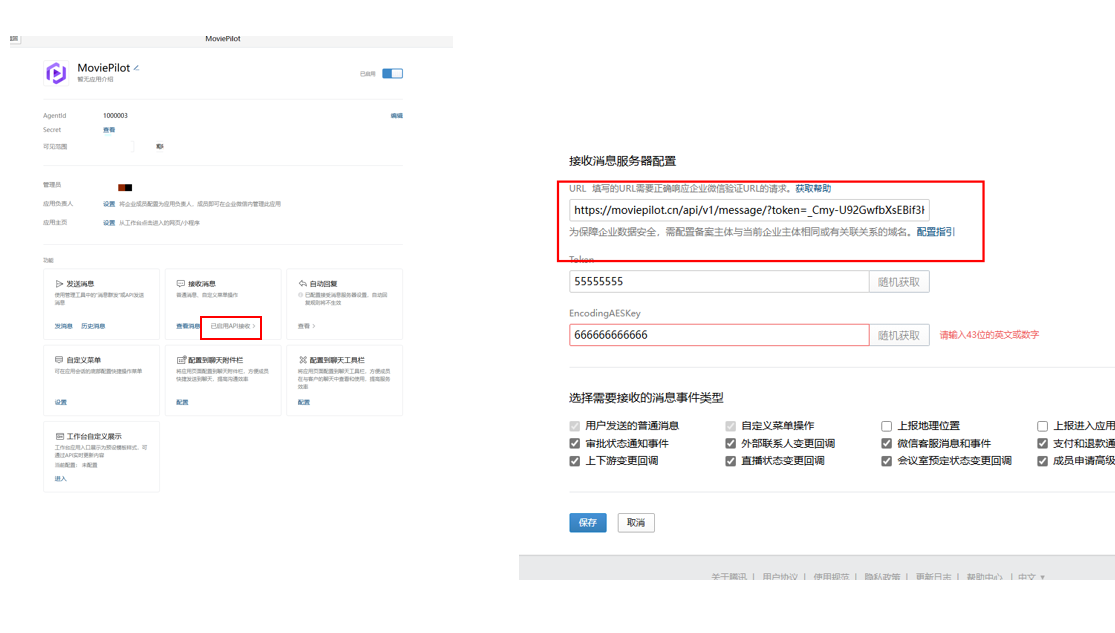Click the 工作台自定义展示 card icon
Image resolution: width=1115 pixels, height=633 pixels.
(60, 436)
